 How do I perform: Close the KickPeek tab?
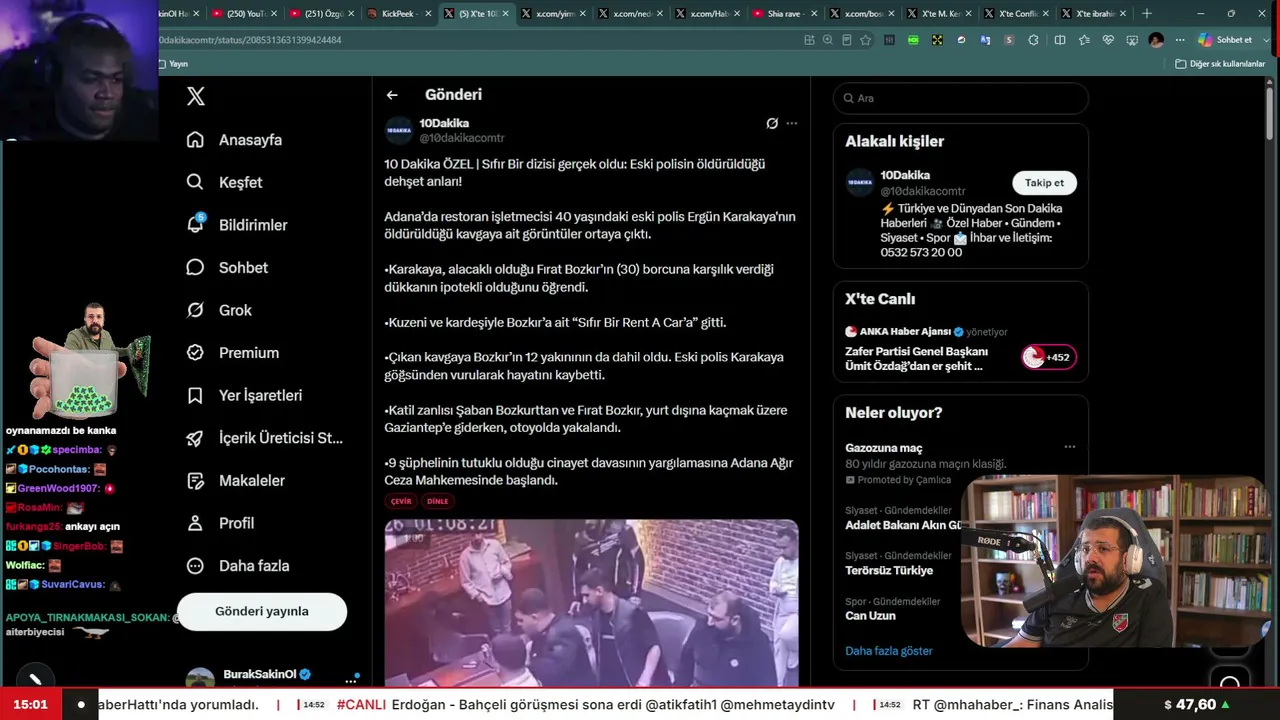click(x=428, y=14)
